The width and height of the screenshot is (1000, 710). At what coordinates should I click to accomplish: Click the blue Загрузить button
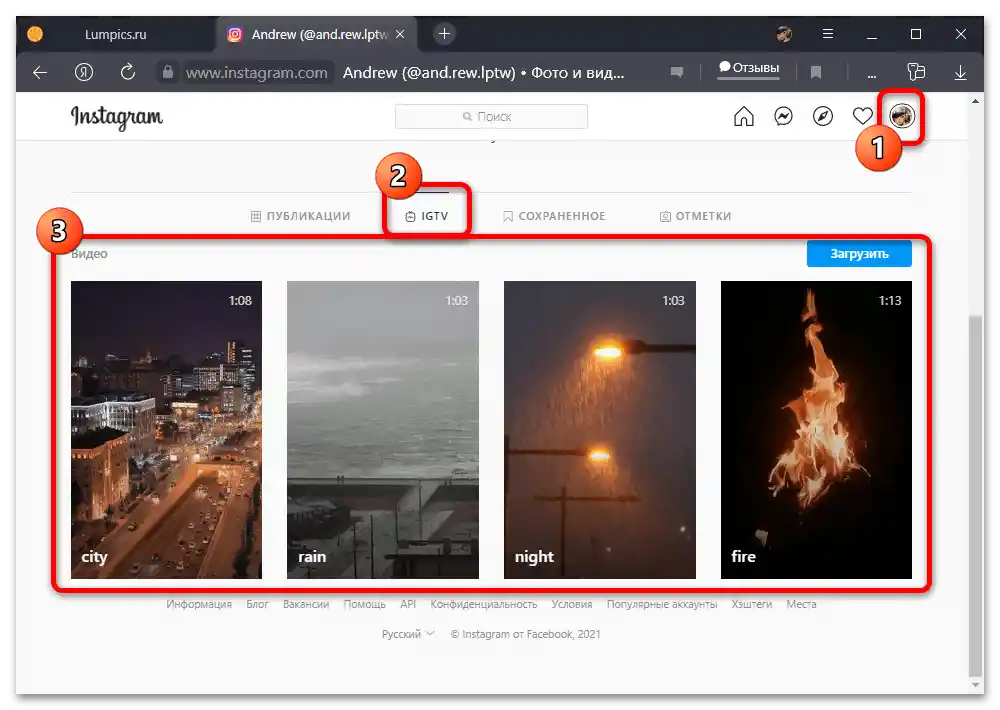click(859, 254)
